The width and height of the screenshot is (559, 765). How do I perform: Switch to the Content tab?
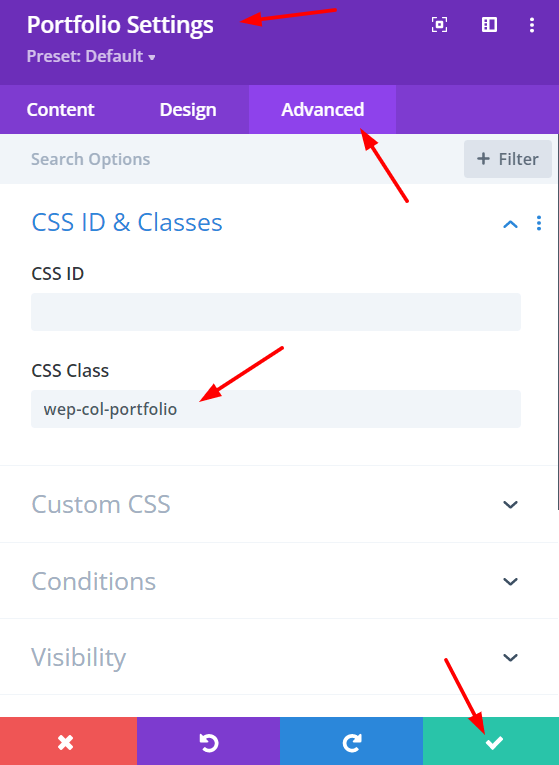pyautogui.click(x=60, y=109)
